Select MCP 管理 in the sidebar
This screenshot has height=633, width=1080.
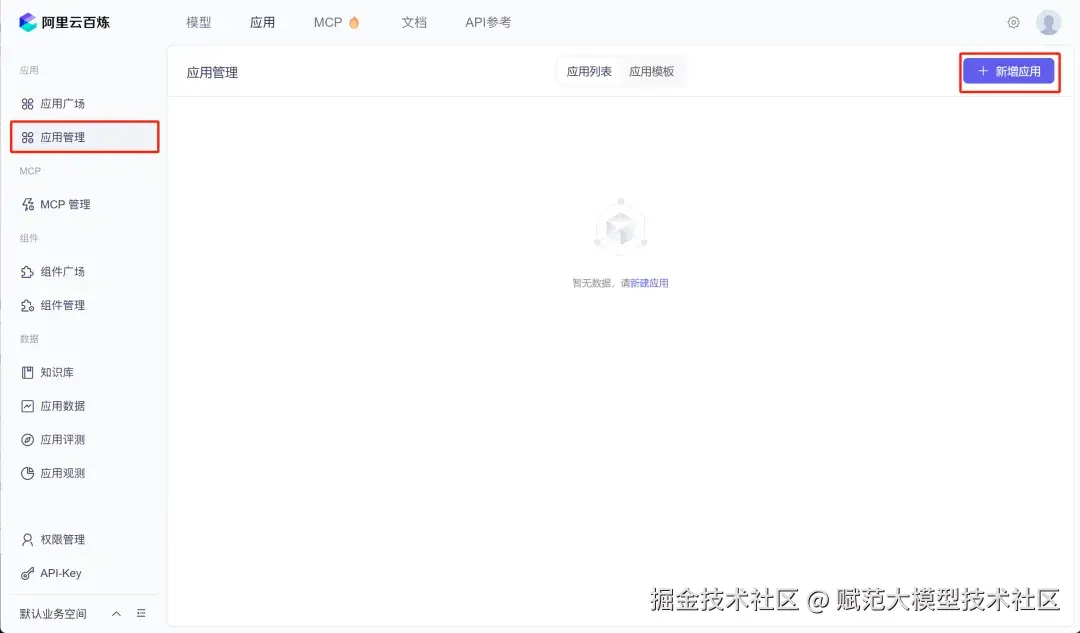pos(62,204)
